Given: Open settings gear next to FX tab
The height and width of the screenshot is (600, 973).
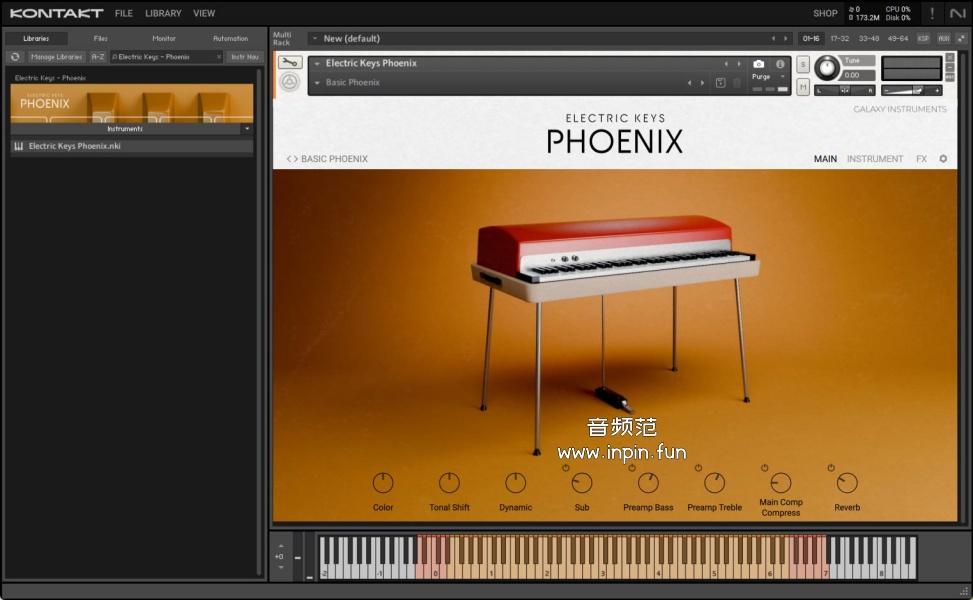Looking at the screenshot, I should coord(943,159).
